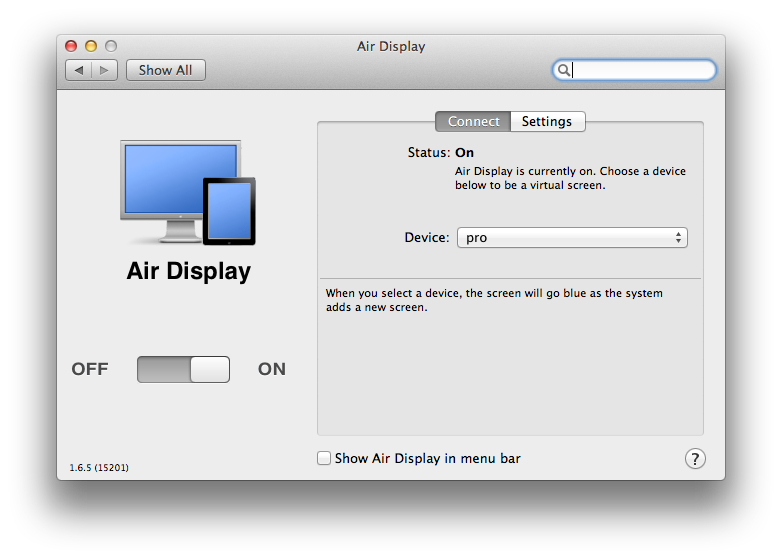Toggle the Air Display OFF/ON switch

coord(184,370)
